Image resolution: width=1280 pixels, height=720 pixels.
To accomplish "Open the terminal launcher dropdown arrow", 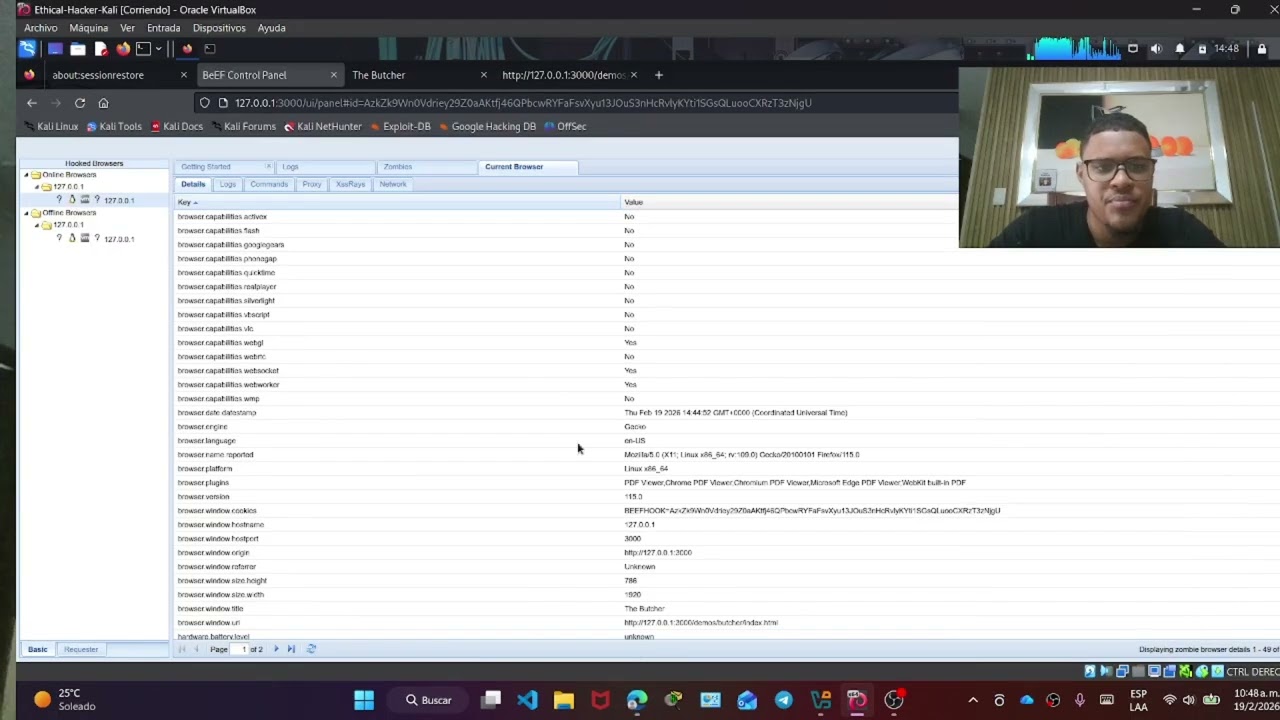I will (158, 48).
